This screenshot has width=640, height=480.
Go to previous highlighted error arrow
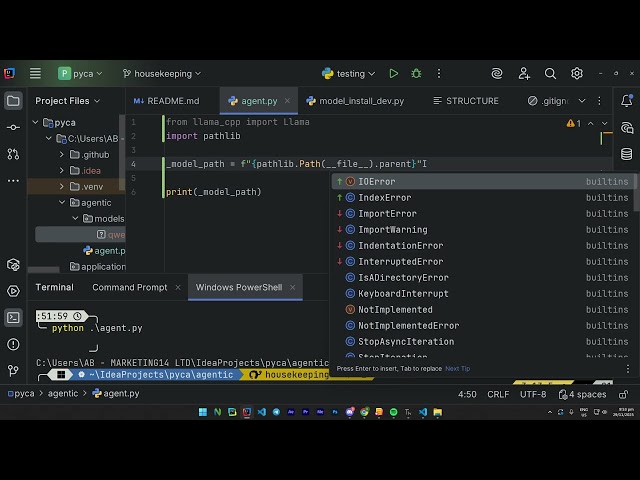tap(591, 123)
